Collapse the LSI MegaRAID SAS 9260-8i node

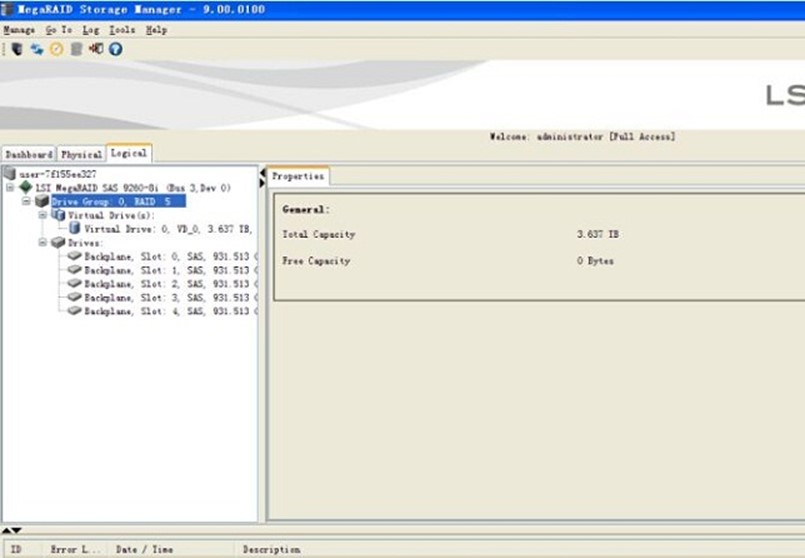(x=10, y=187)
